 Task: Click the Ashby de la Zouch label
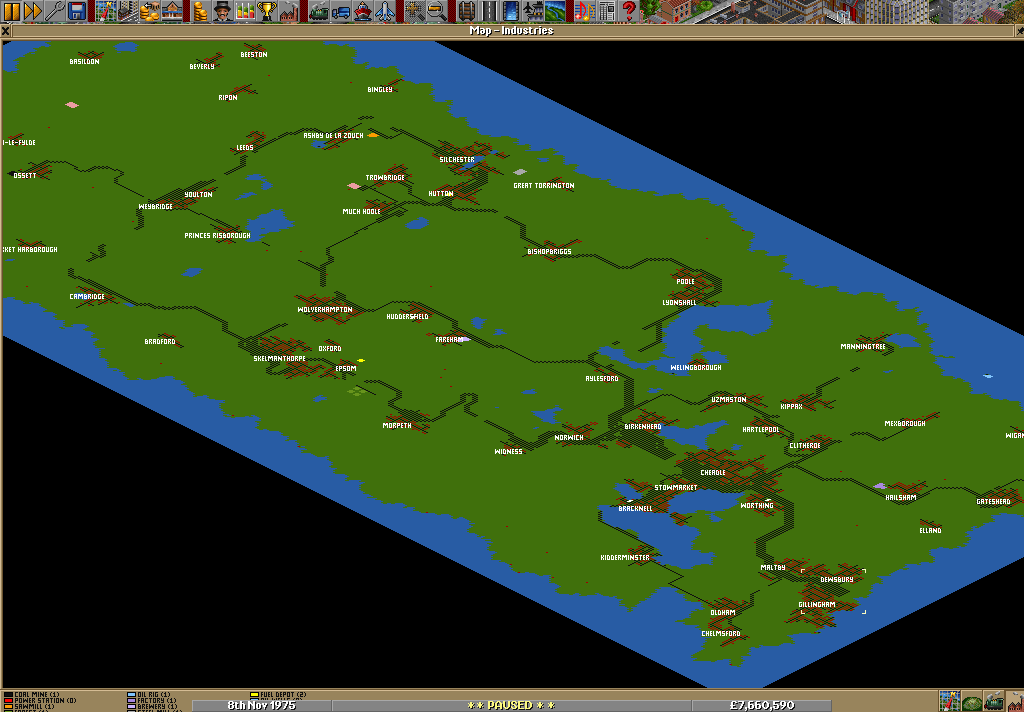(333, 135)
